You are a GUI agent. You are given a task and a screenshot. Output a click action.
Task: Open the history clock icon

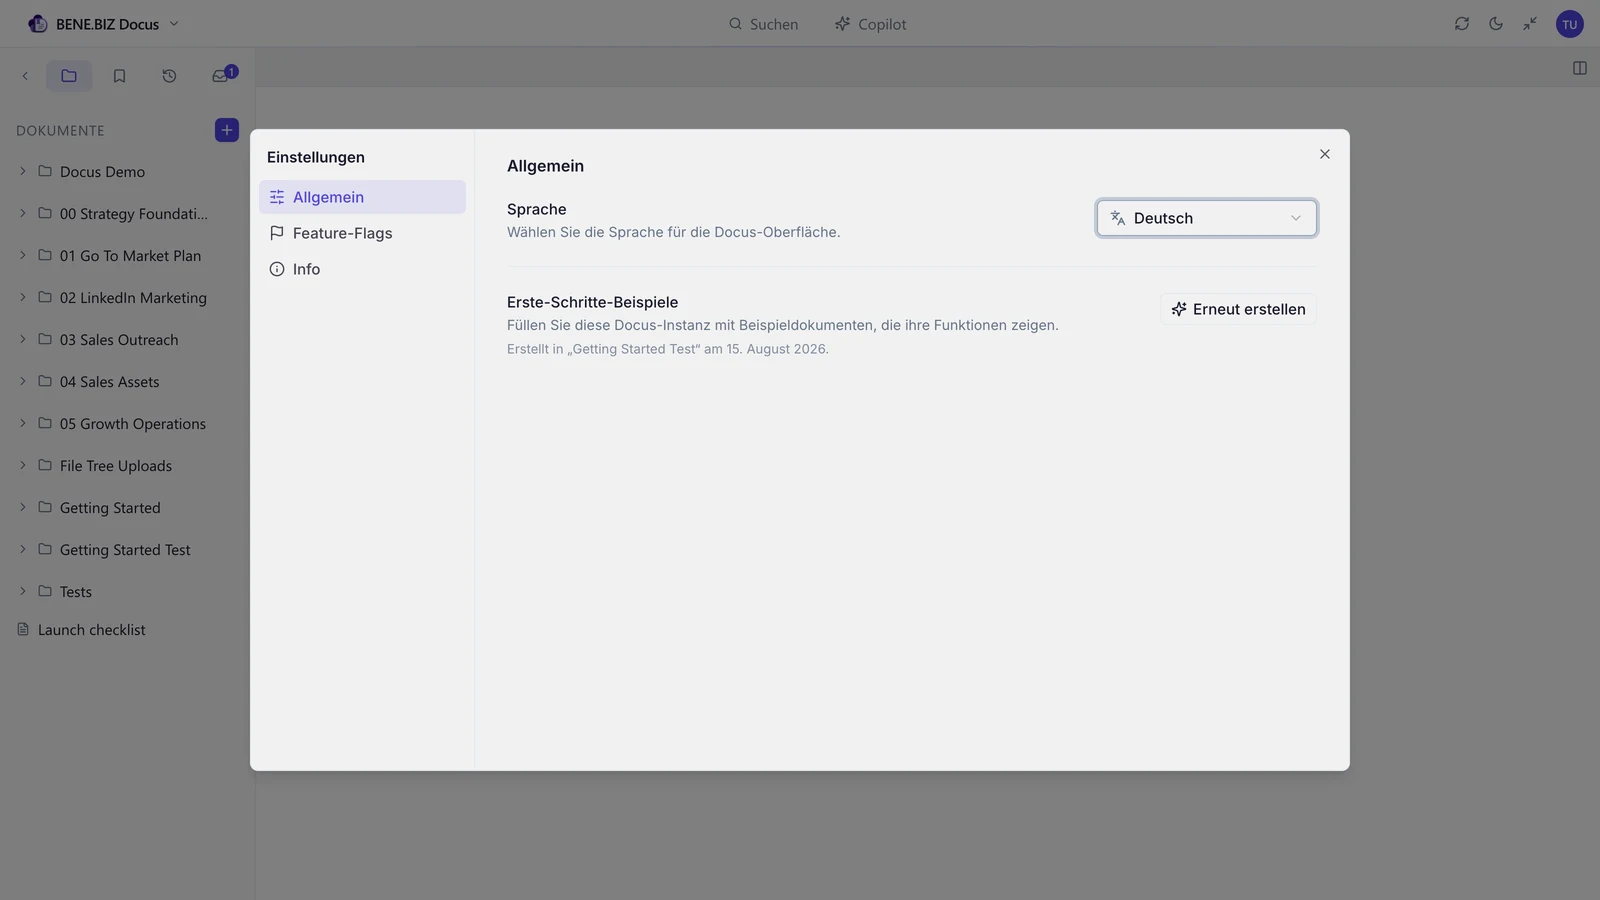[169, 76]
